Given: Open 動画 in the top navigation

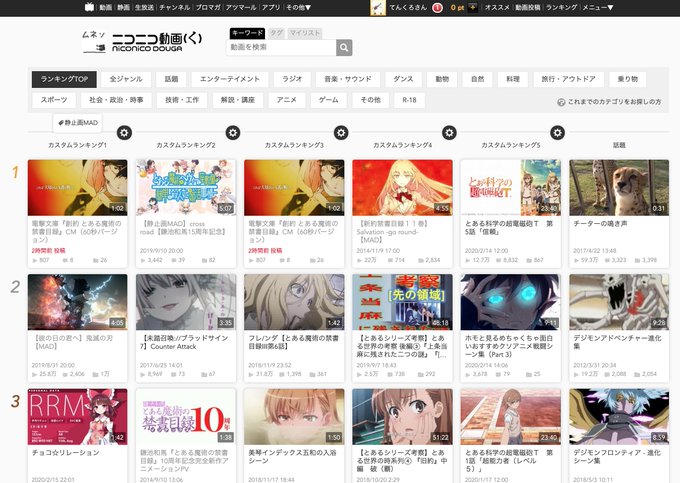Looking at the screenshot, I should click(x=105, y=7).
